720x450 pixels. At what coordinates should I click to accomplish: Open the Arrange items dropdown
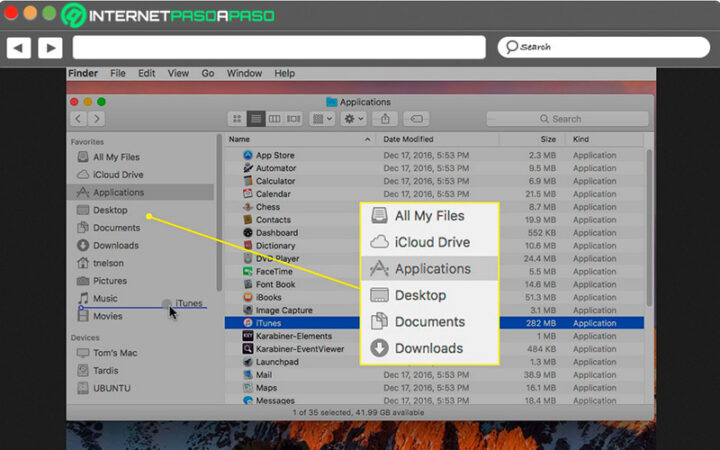(322, 119)
